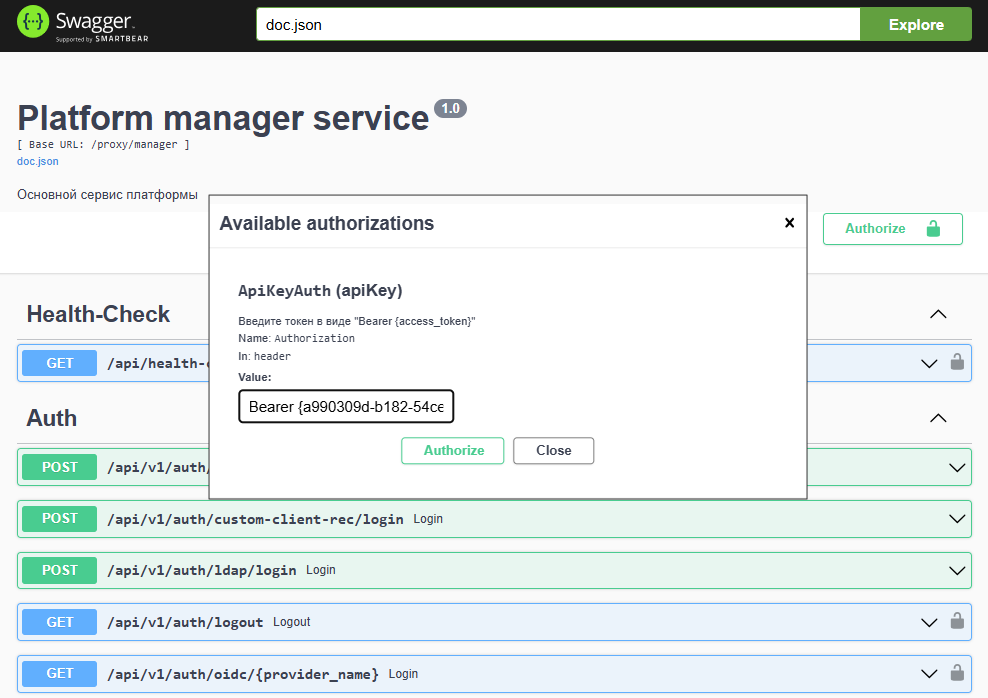Expand the oidc provider_name endpoint chevron
The width and height of the screenshot is (988, 698).
coord(929,673)
